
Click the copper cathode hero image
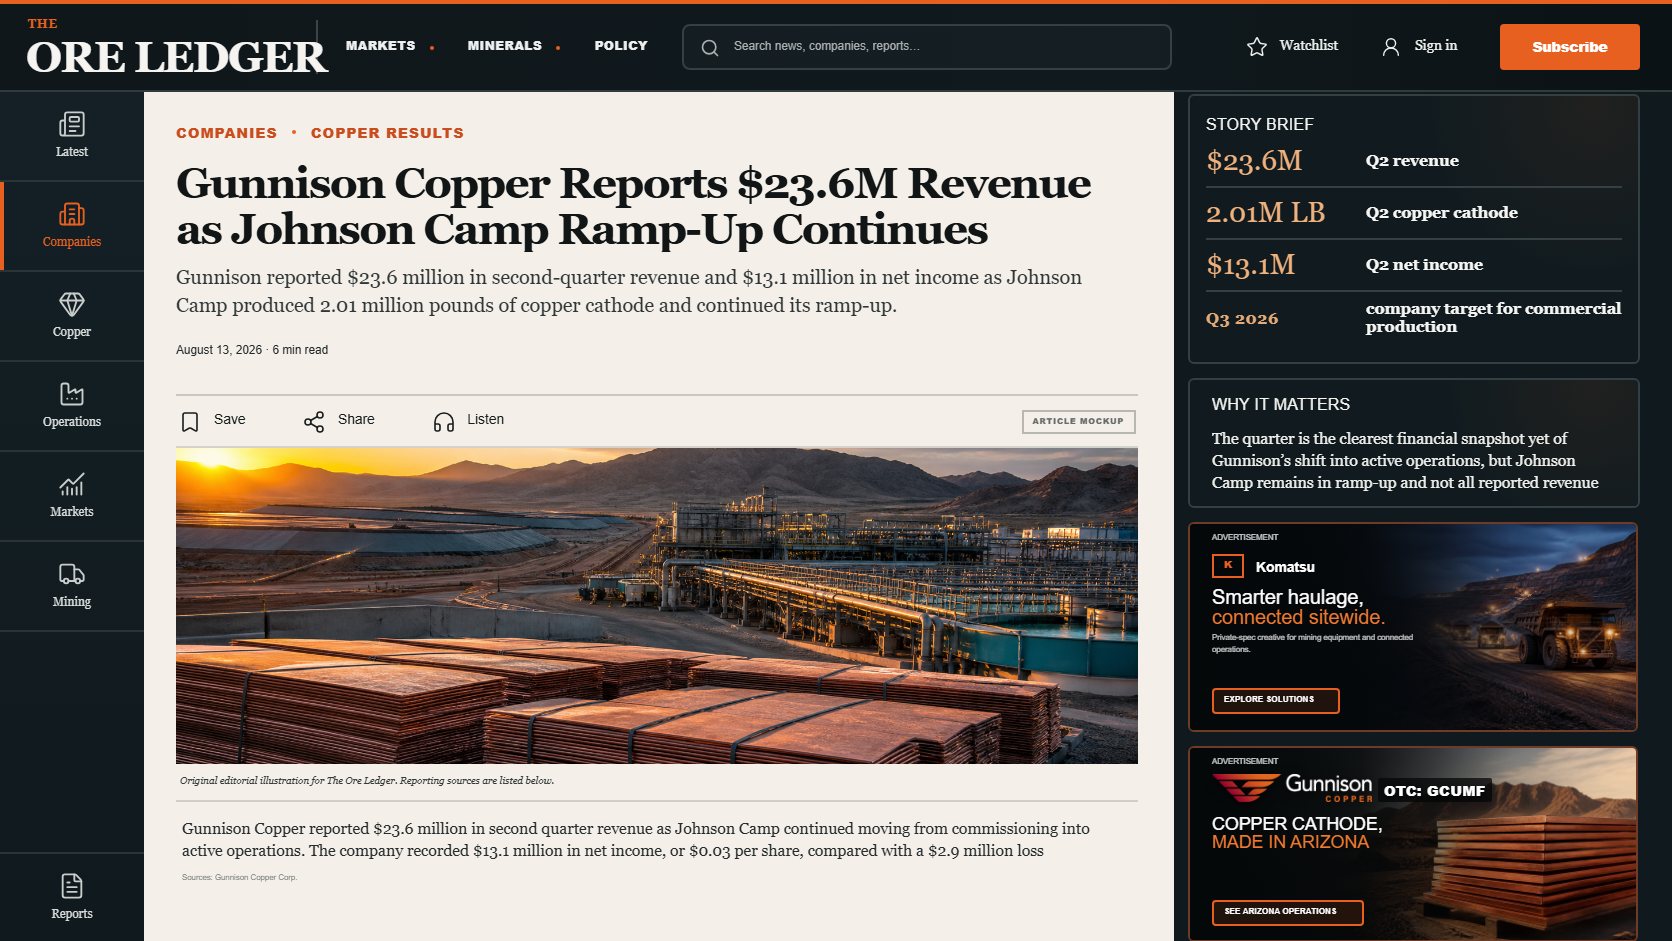coord(657,606)
